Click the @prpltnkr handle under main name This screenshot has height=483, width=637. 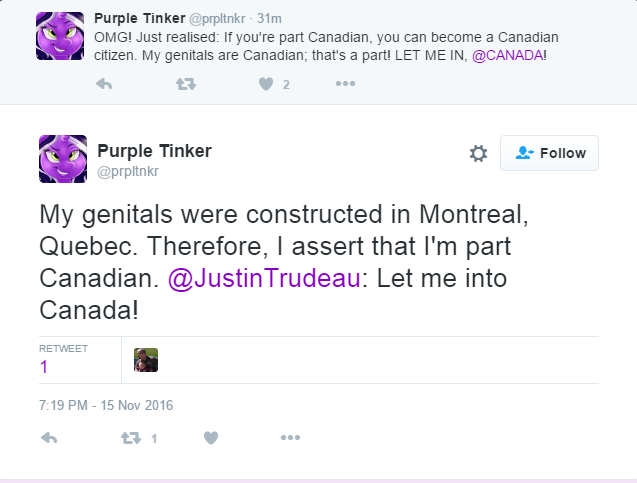click(x=129, y=171)
